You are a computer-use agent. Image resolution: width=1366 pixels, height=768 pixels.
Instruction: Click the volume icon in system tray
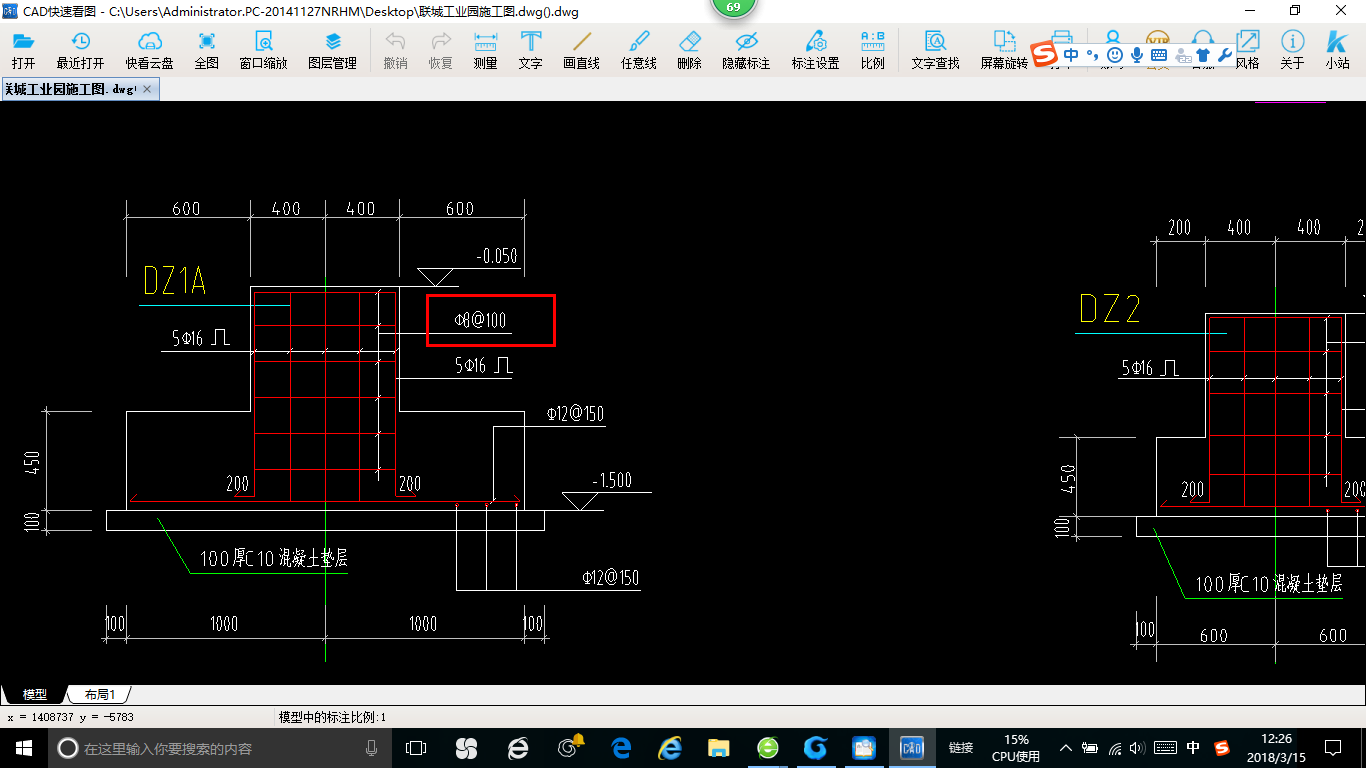coord(1139,748)
